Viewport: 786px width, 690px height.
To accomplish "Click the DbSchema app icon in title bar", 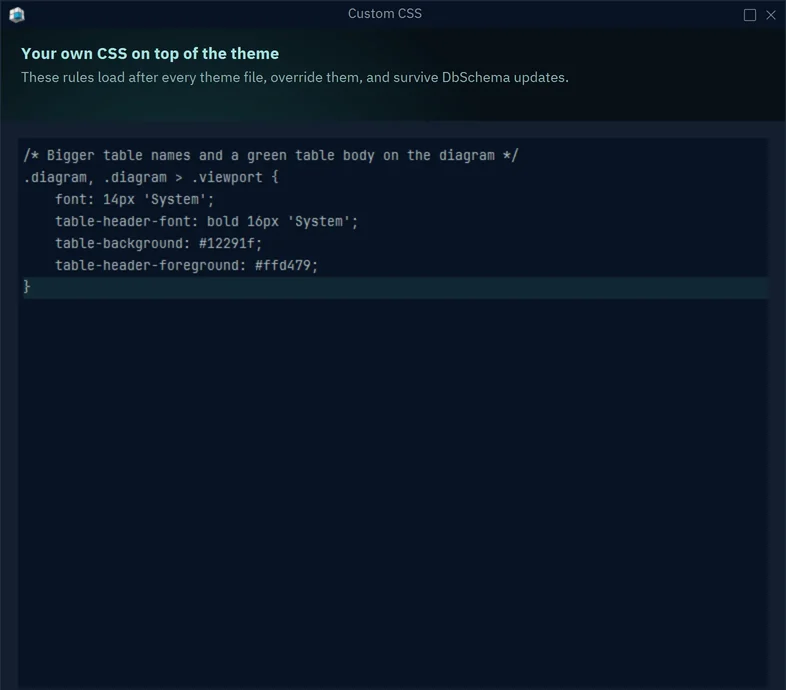I will [x=17, y=15].
